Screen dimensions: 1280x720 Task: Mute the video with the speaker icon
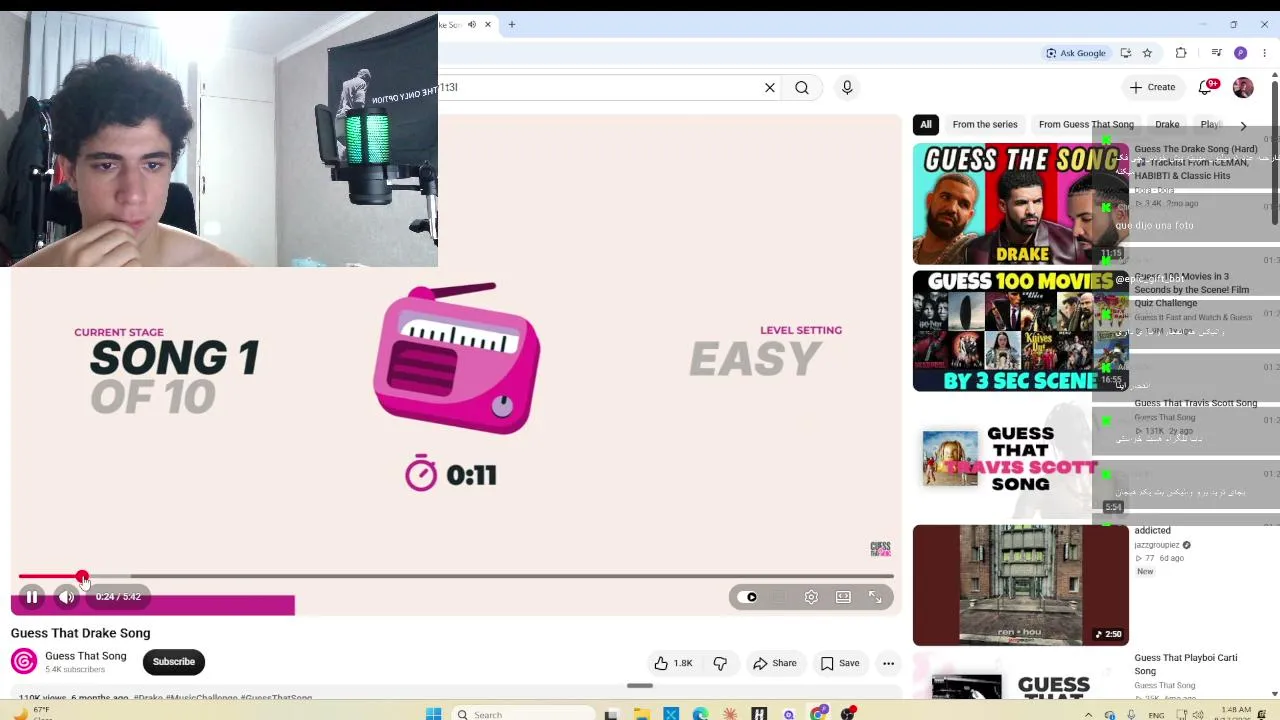pos(66,597)
